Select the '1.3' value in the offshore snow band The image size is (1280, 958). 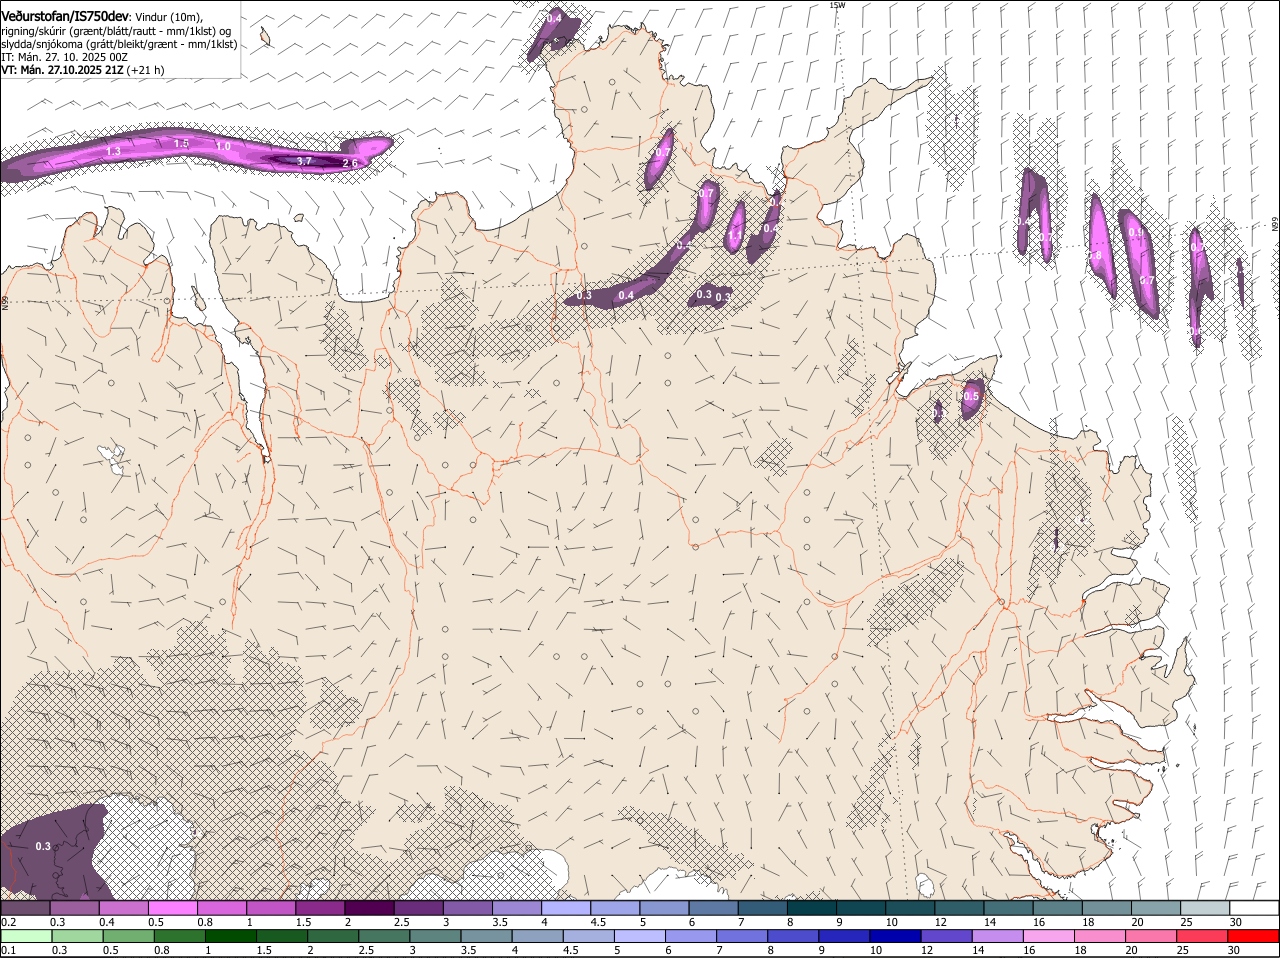click(x=113, y=151)
